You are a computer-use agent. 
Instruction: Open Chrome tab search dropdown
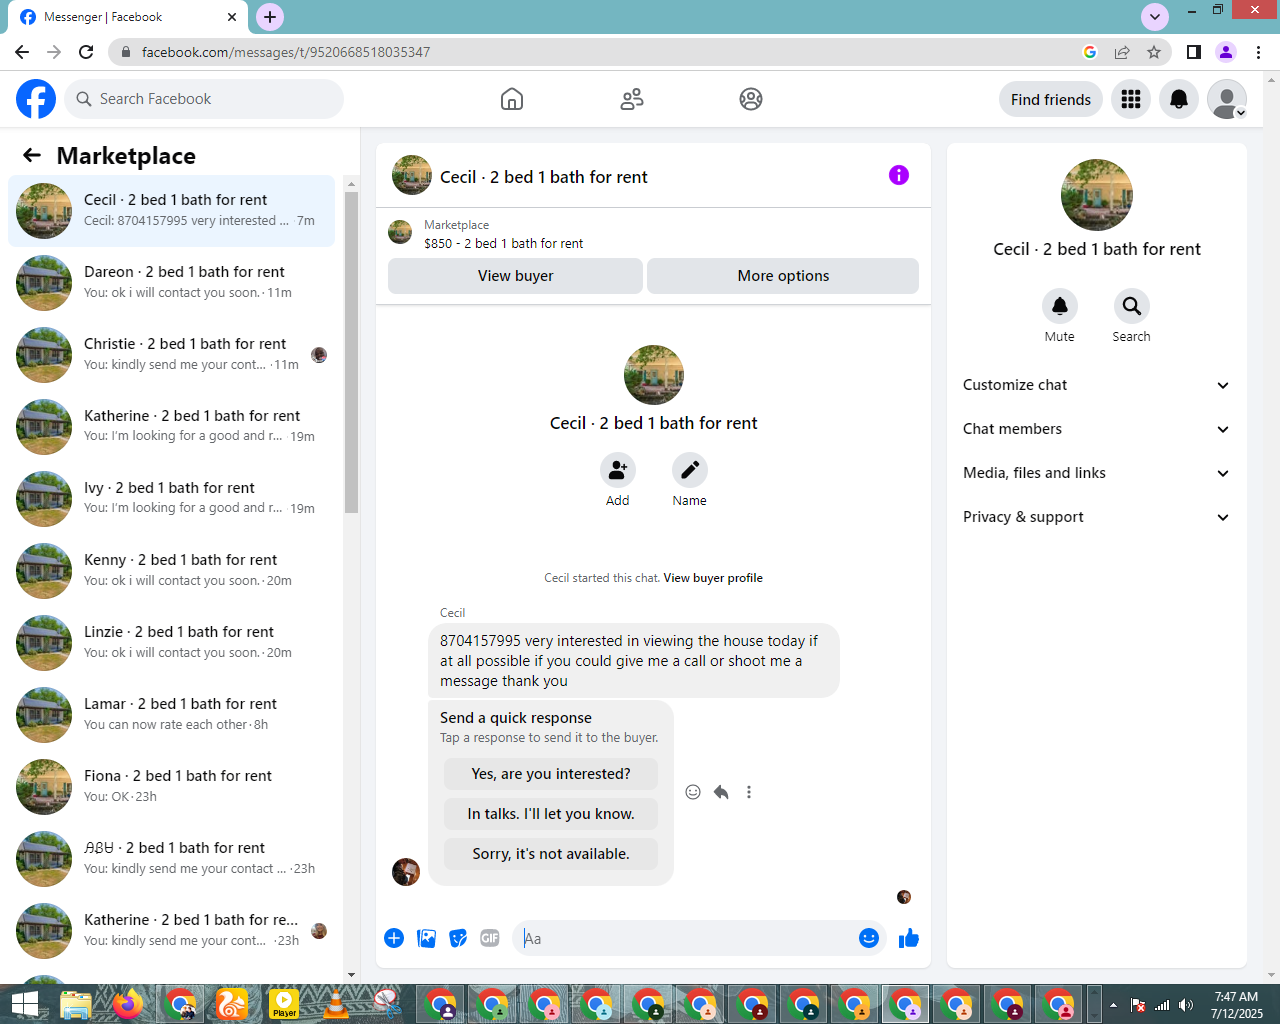click(x=1155, y=17)
